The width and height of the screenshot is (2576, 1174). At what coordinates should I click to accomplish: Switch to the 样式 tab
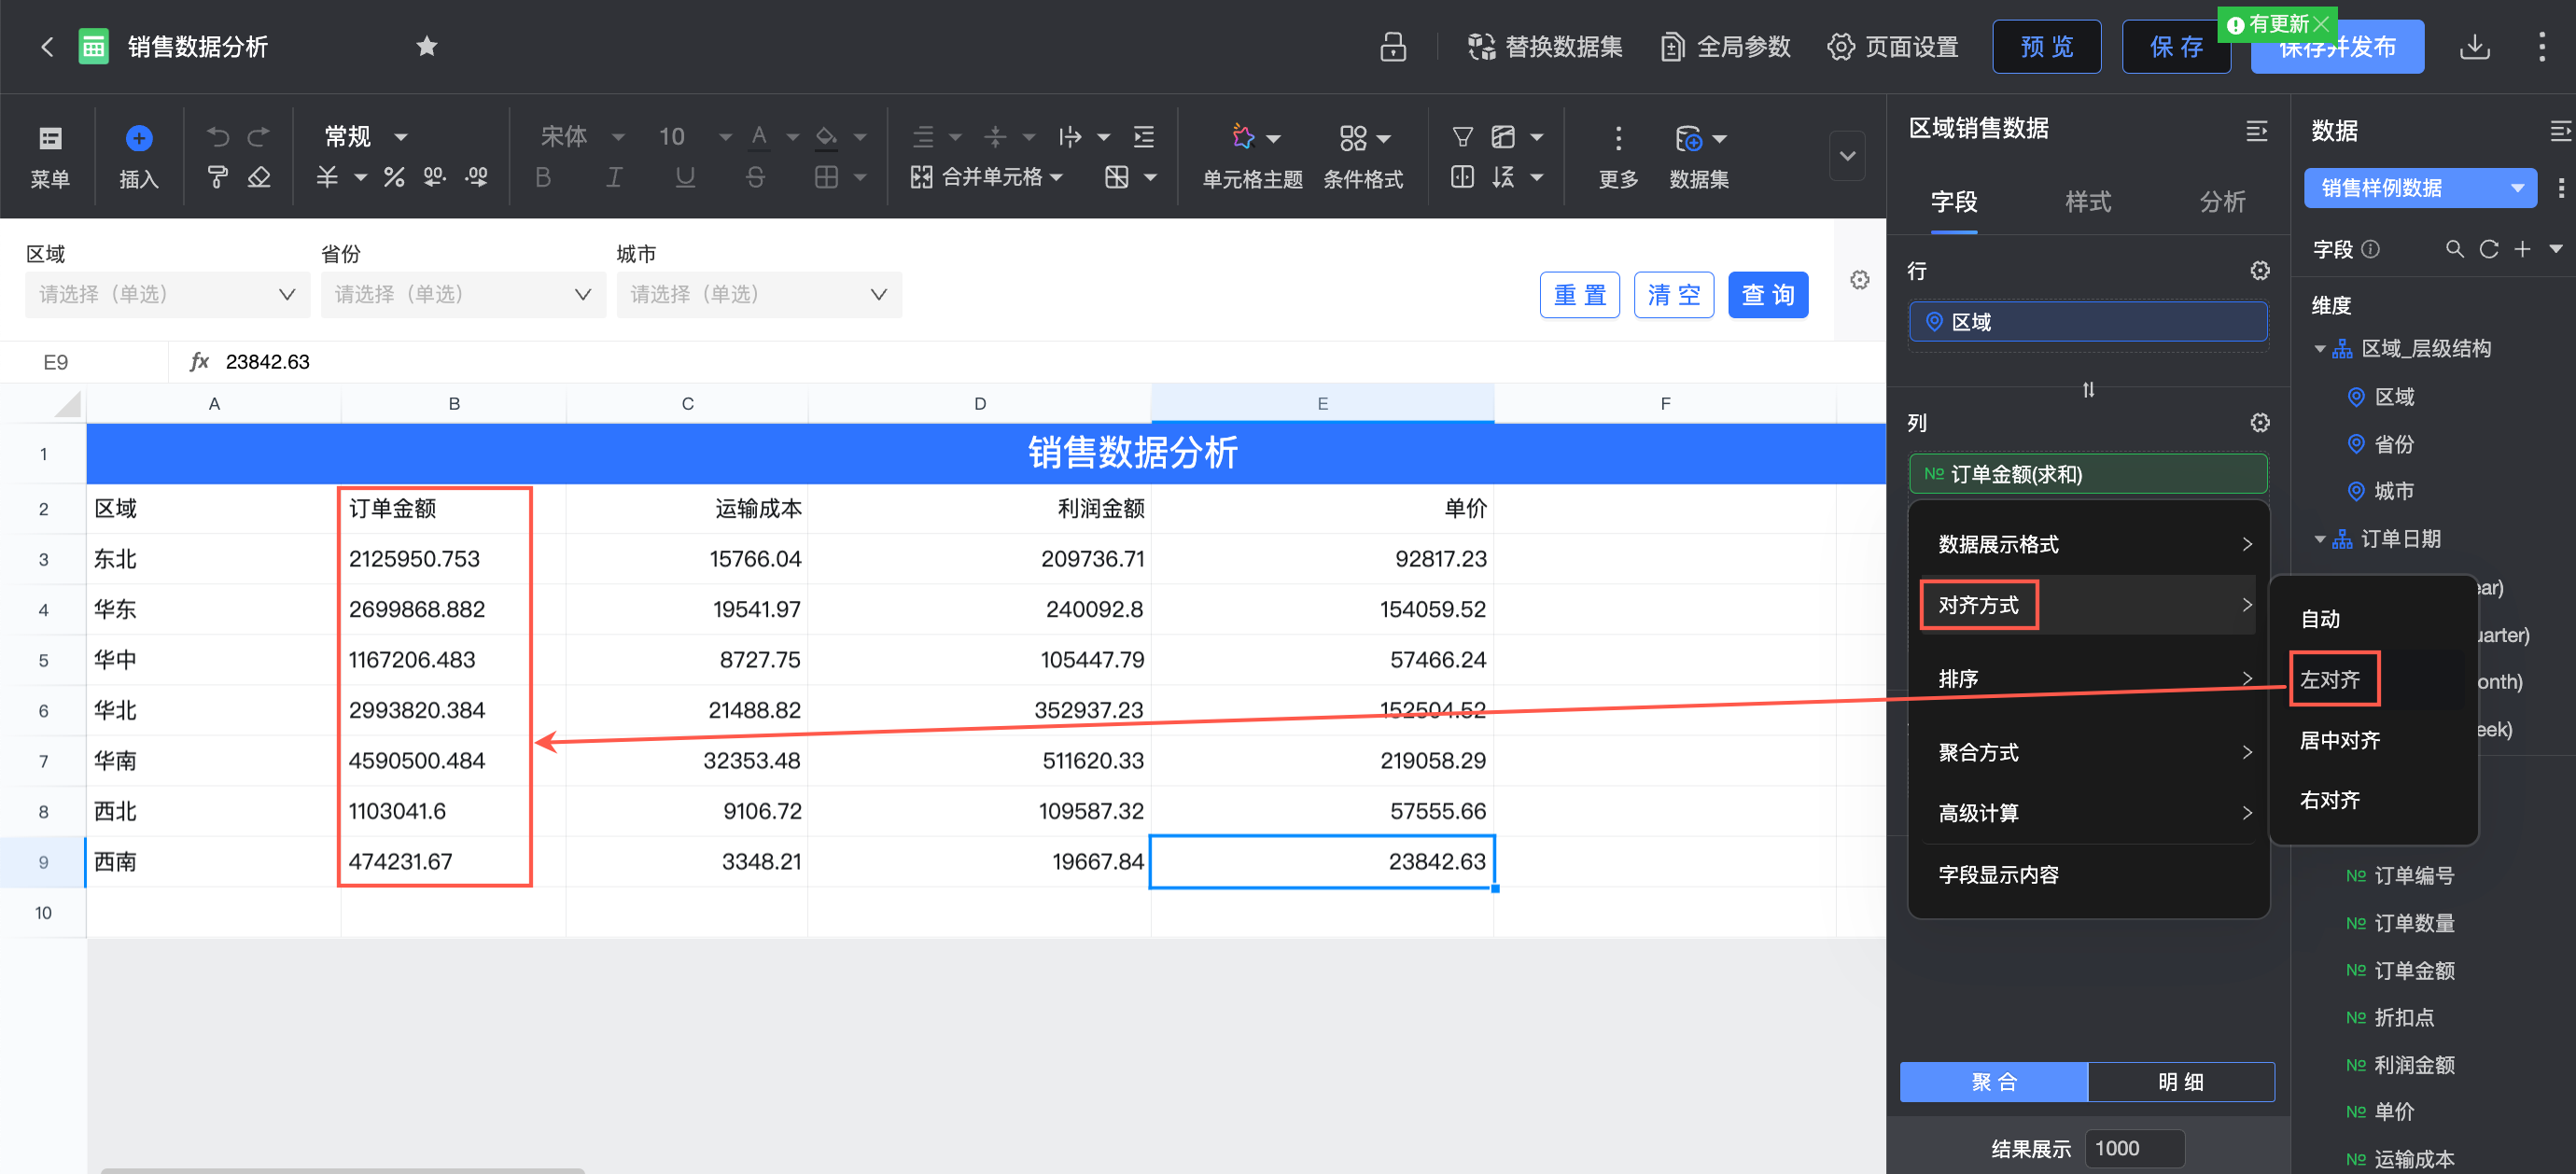[2087, 202]
